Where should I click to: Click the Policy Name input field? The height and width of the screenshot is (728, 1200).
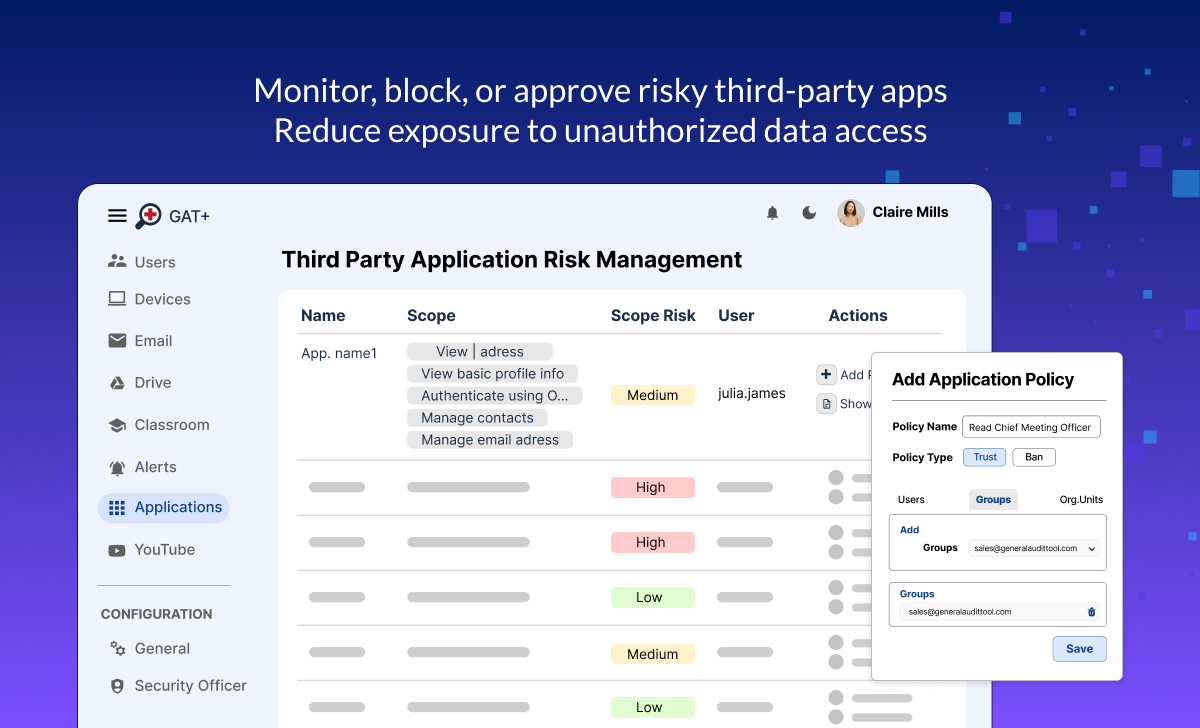[1030, 426]
